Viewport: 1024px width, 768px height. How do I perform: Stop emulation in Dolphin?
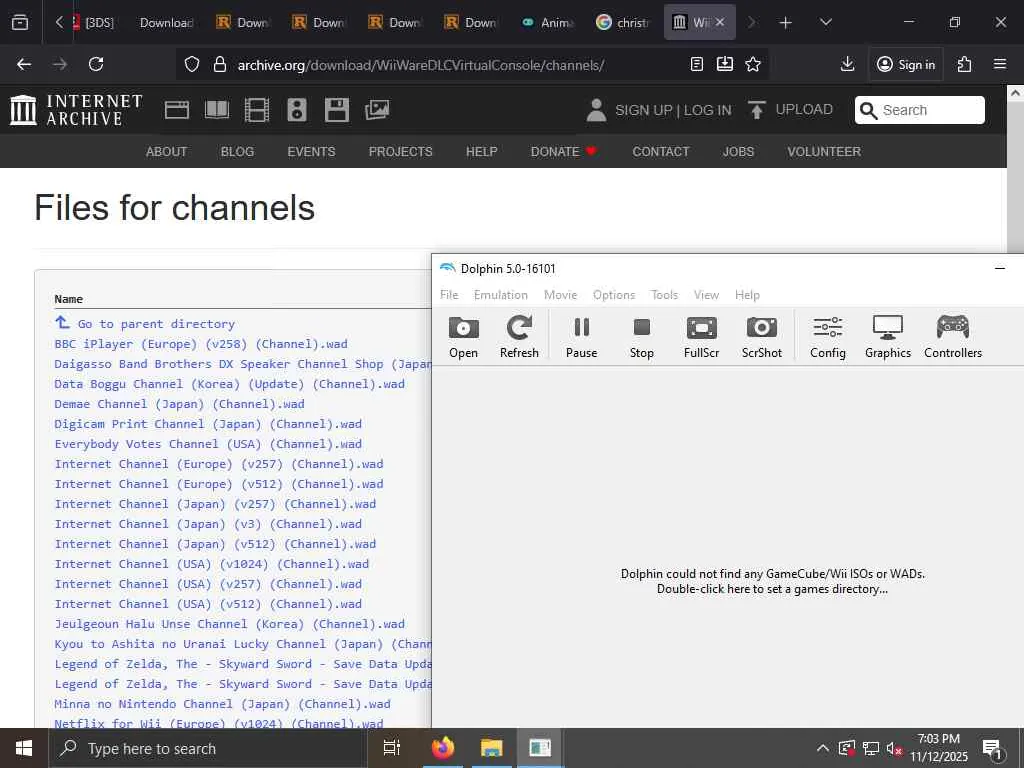point(641,336)
